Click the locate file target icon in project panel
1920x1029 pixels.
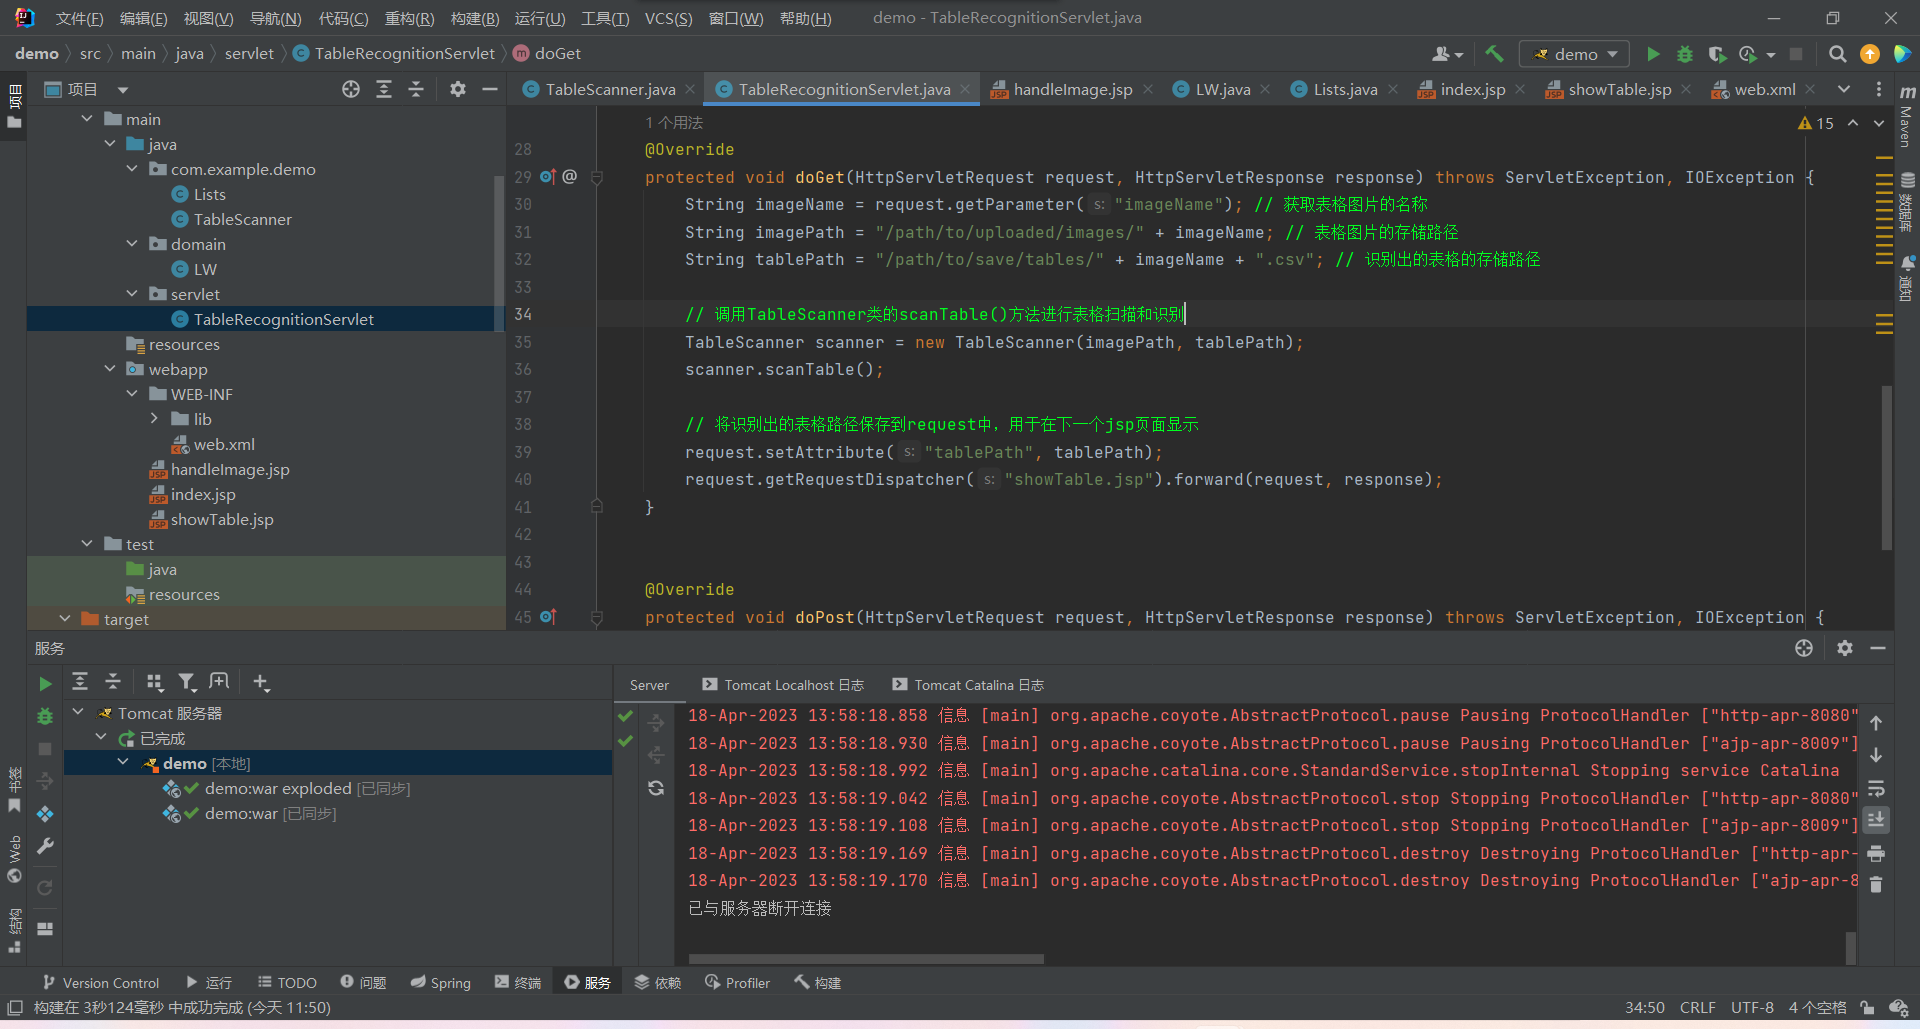pos(351,90)
